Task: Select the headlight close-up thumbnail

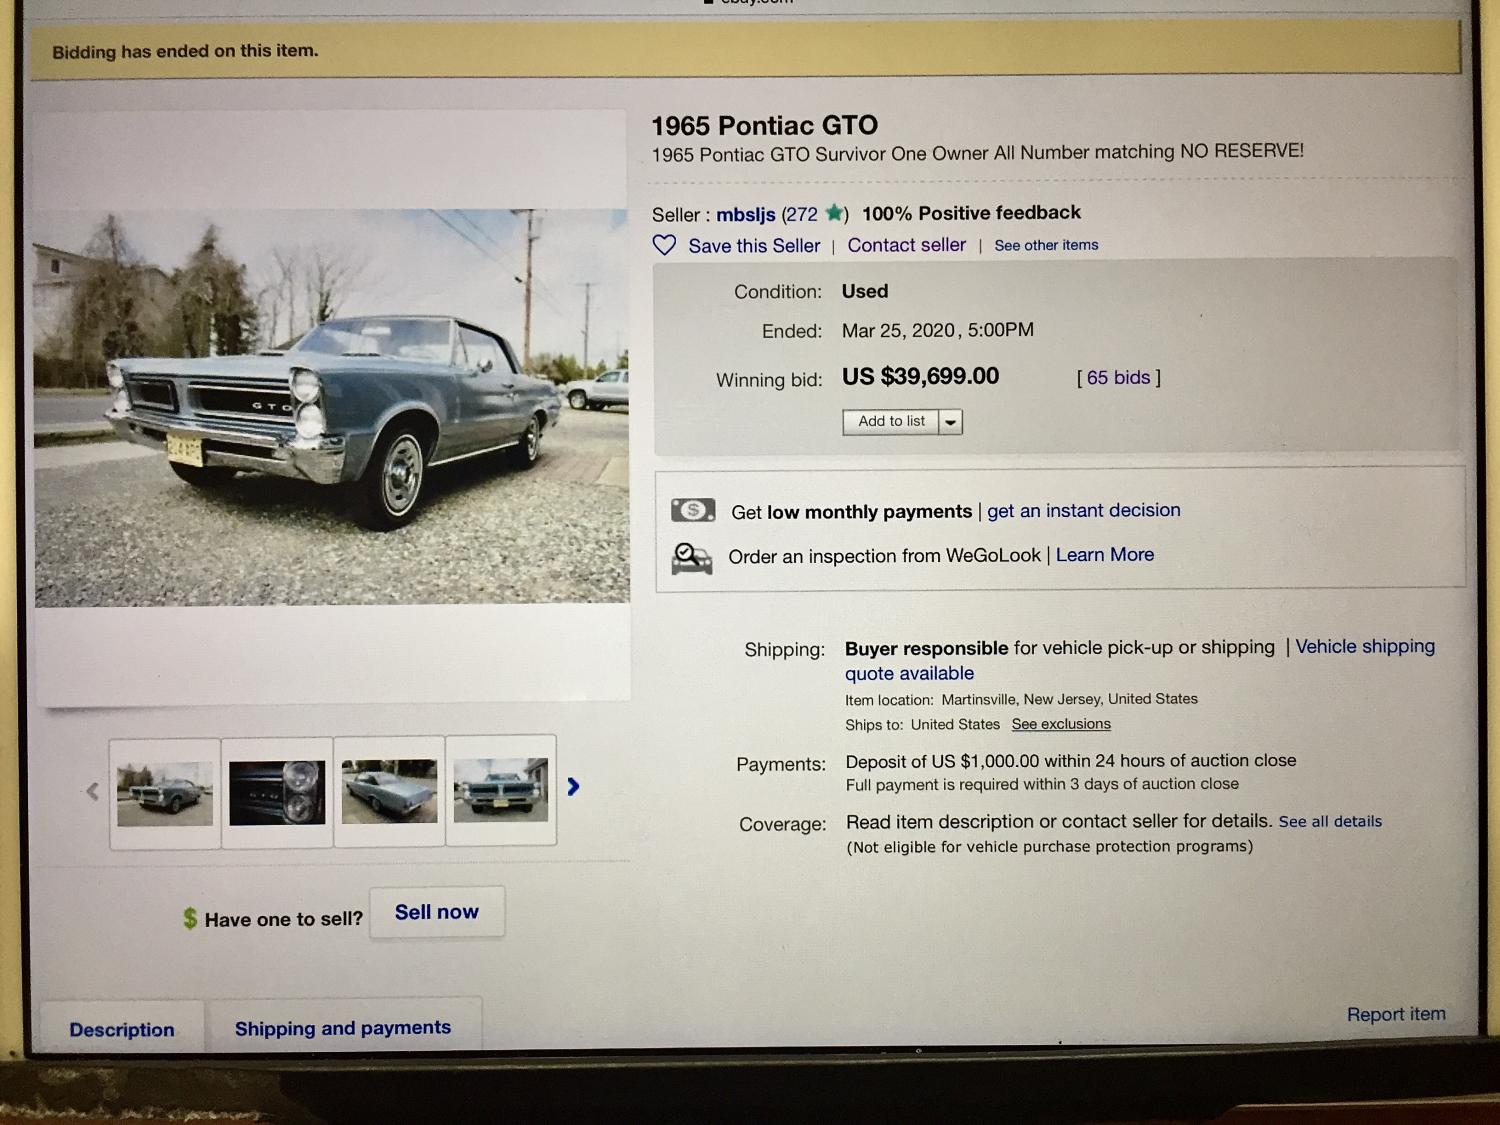Action: click(x=277, y=792)
